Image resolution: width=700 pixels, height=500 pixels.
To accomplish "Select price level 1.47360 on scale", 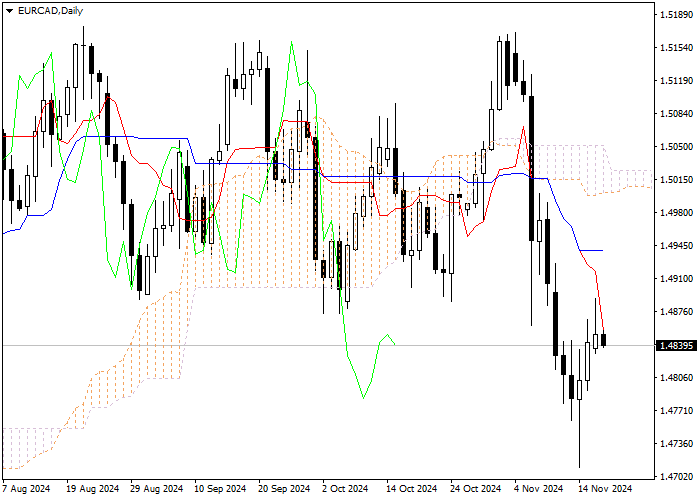I will pyautogui.click(x=677, y=444).
